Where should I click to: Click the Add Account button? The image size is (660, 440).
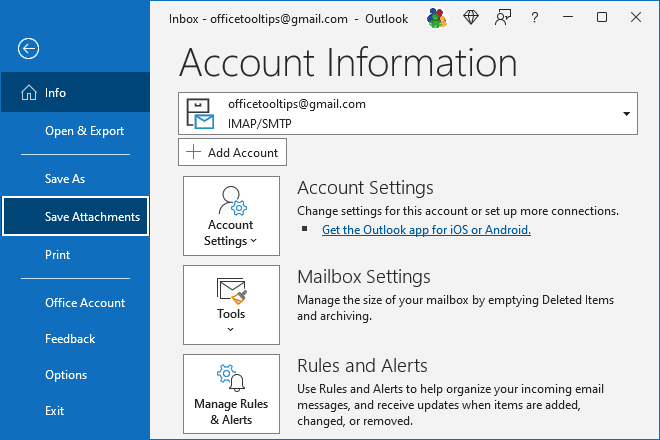coord(232,152)
